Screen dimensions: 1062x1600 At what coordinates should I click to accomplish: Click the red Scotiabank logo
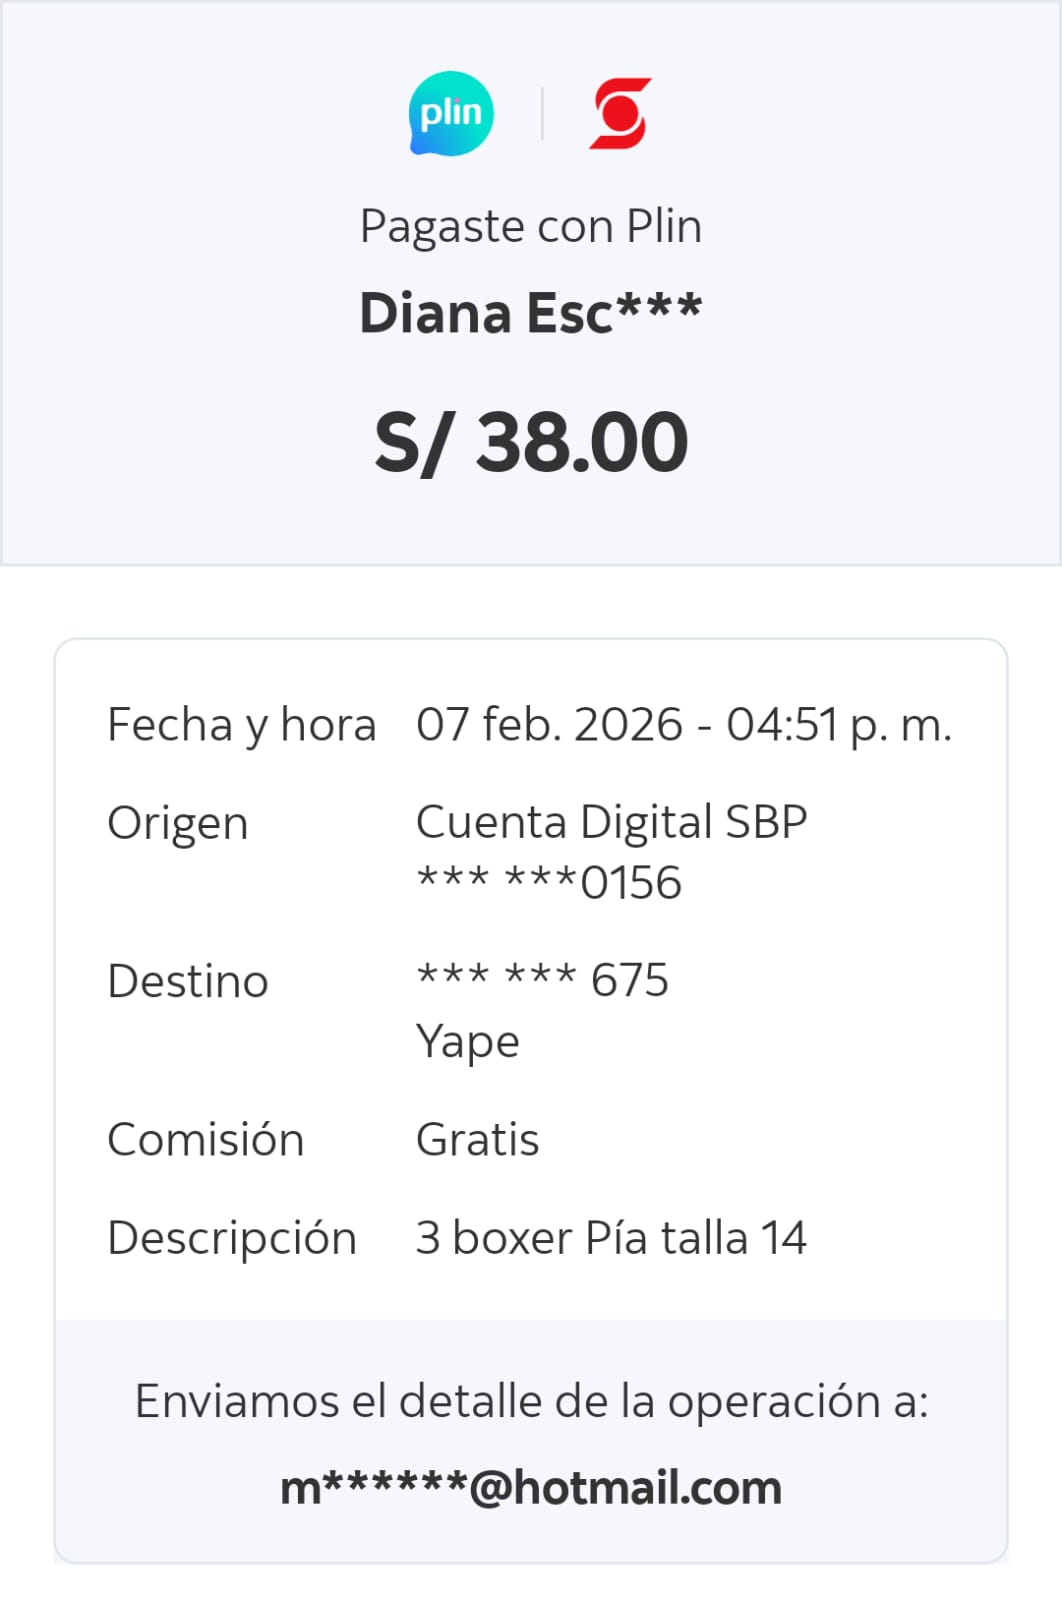(620, 113)
